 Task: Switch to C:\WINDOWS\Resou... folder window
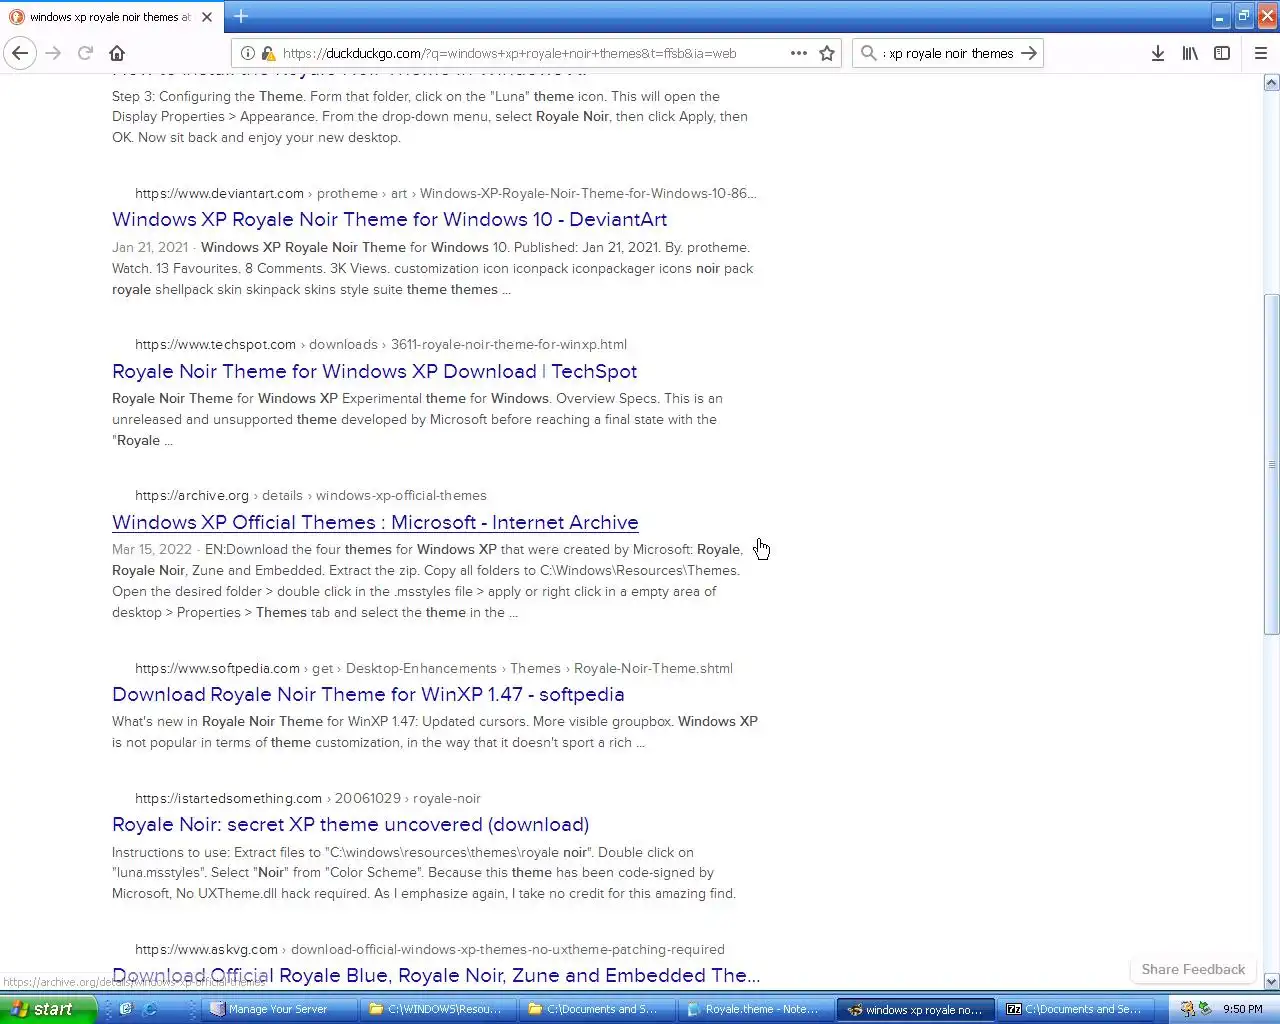point(437,1009)
